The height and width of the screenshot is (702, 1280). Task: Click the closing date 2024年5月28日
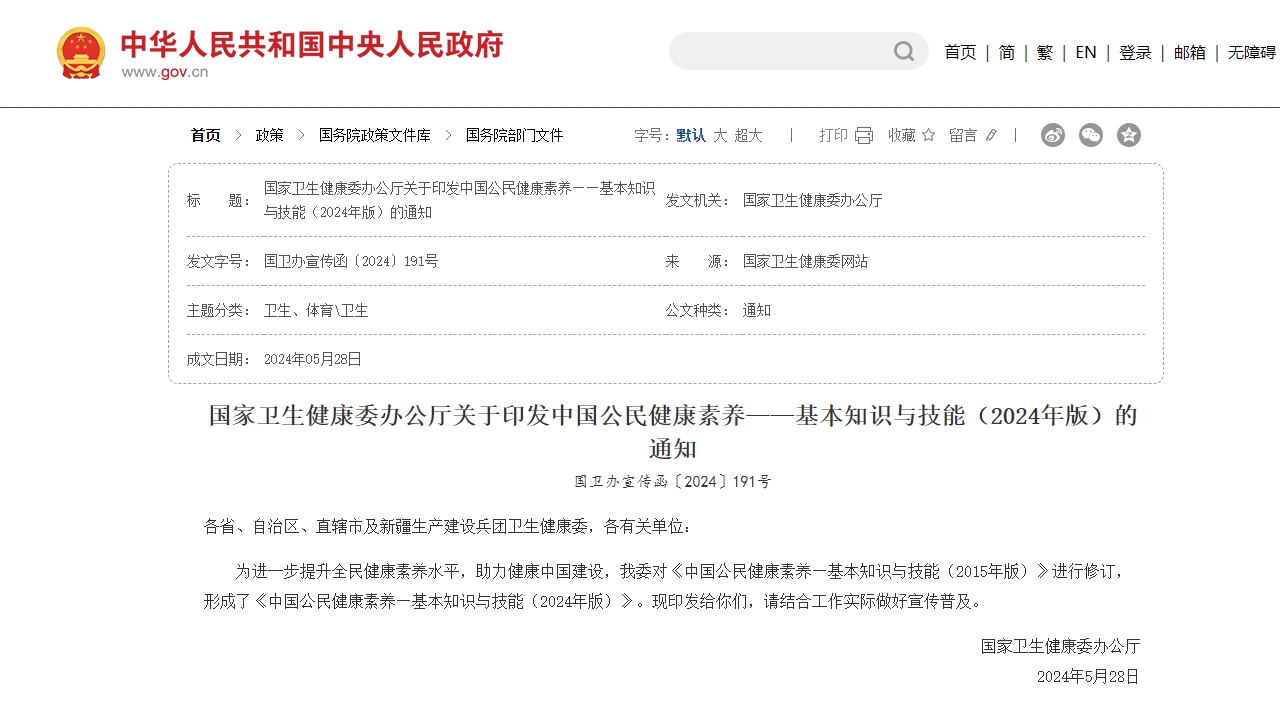1088,676
